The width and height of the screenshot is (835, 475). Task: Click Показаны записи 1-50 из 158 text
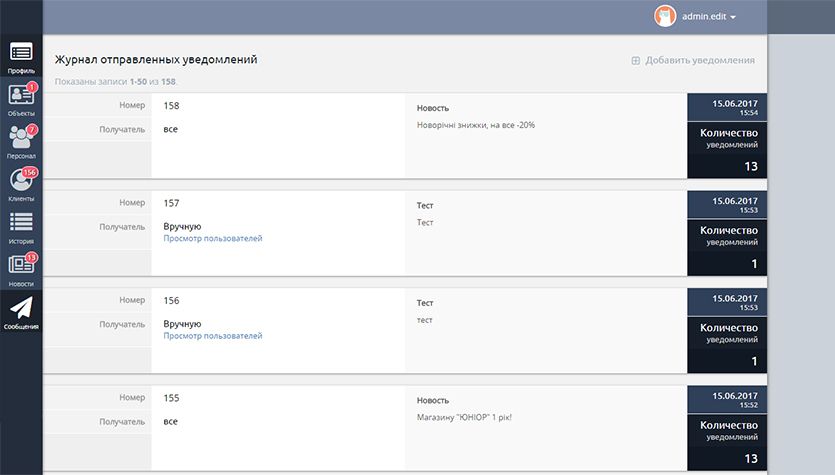click(115, 81)
